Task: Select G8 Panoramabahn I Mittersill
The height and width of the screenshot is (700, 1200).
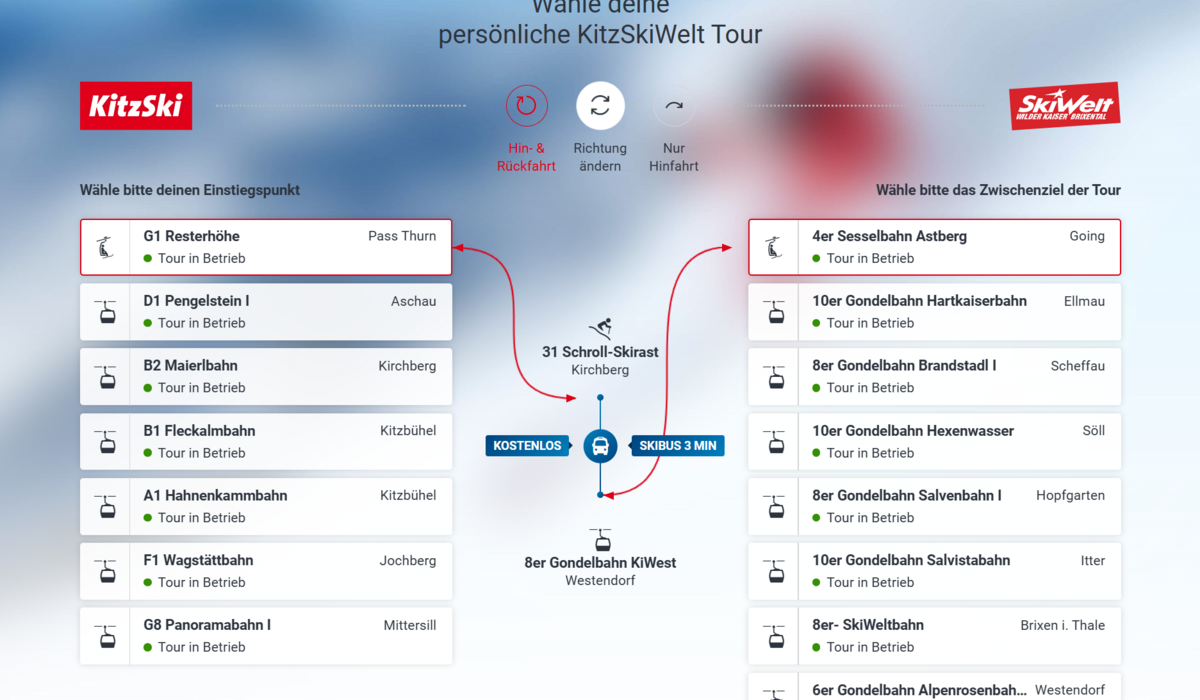Action: coord(290,636)
